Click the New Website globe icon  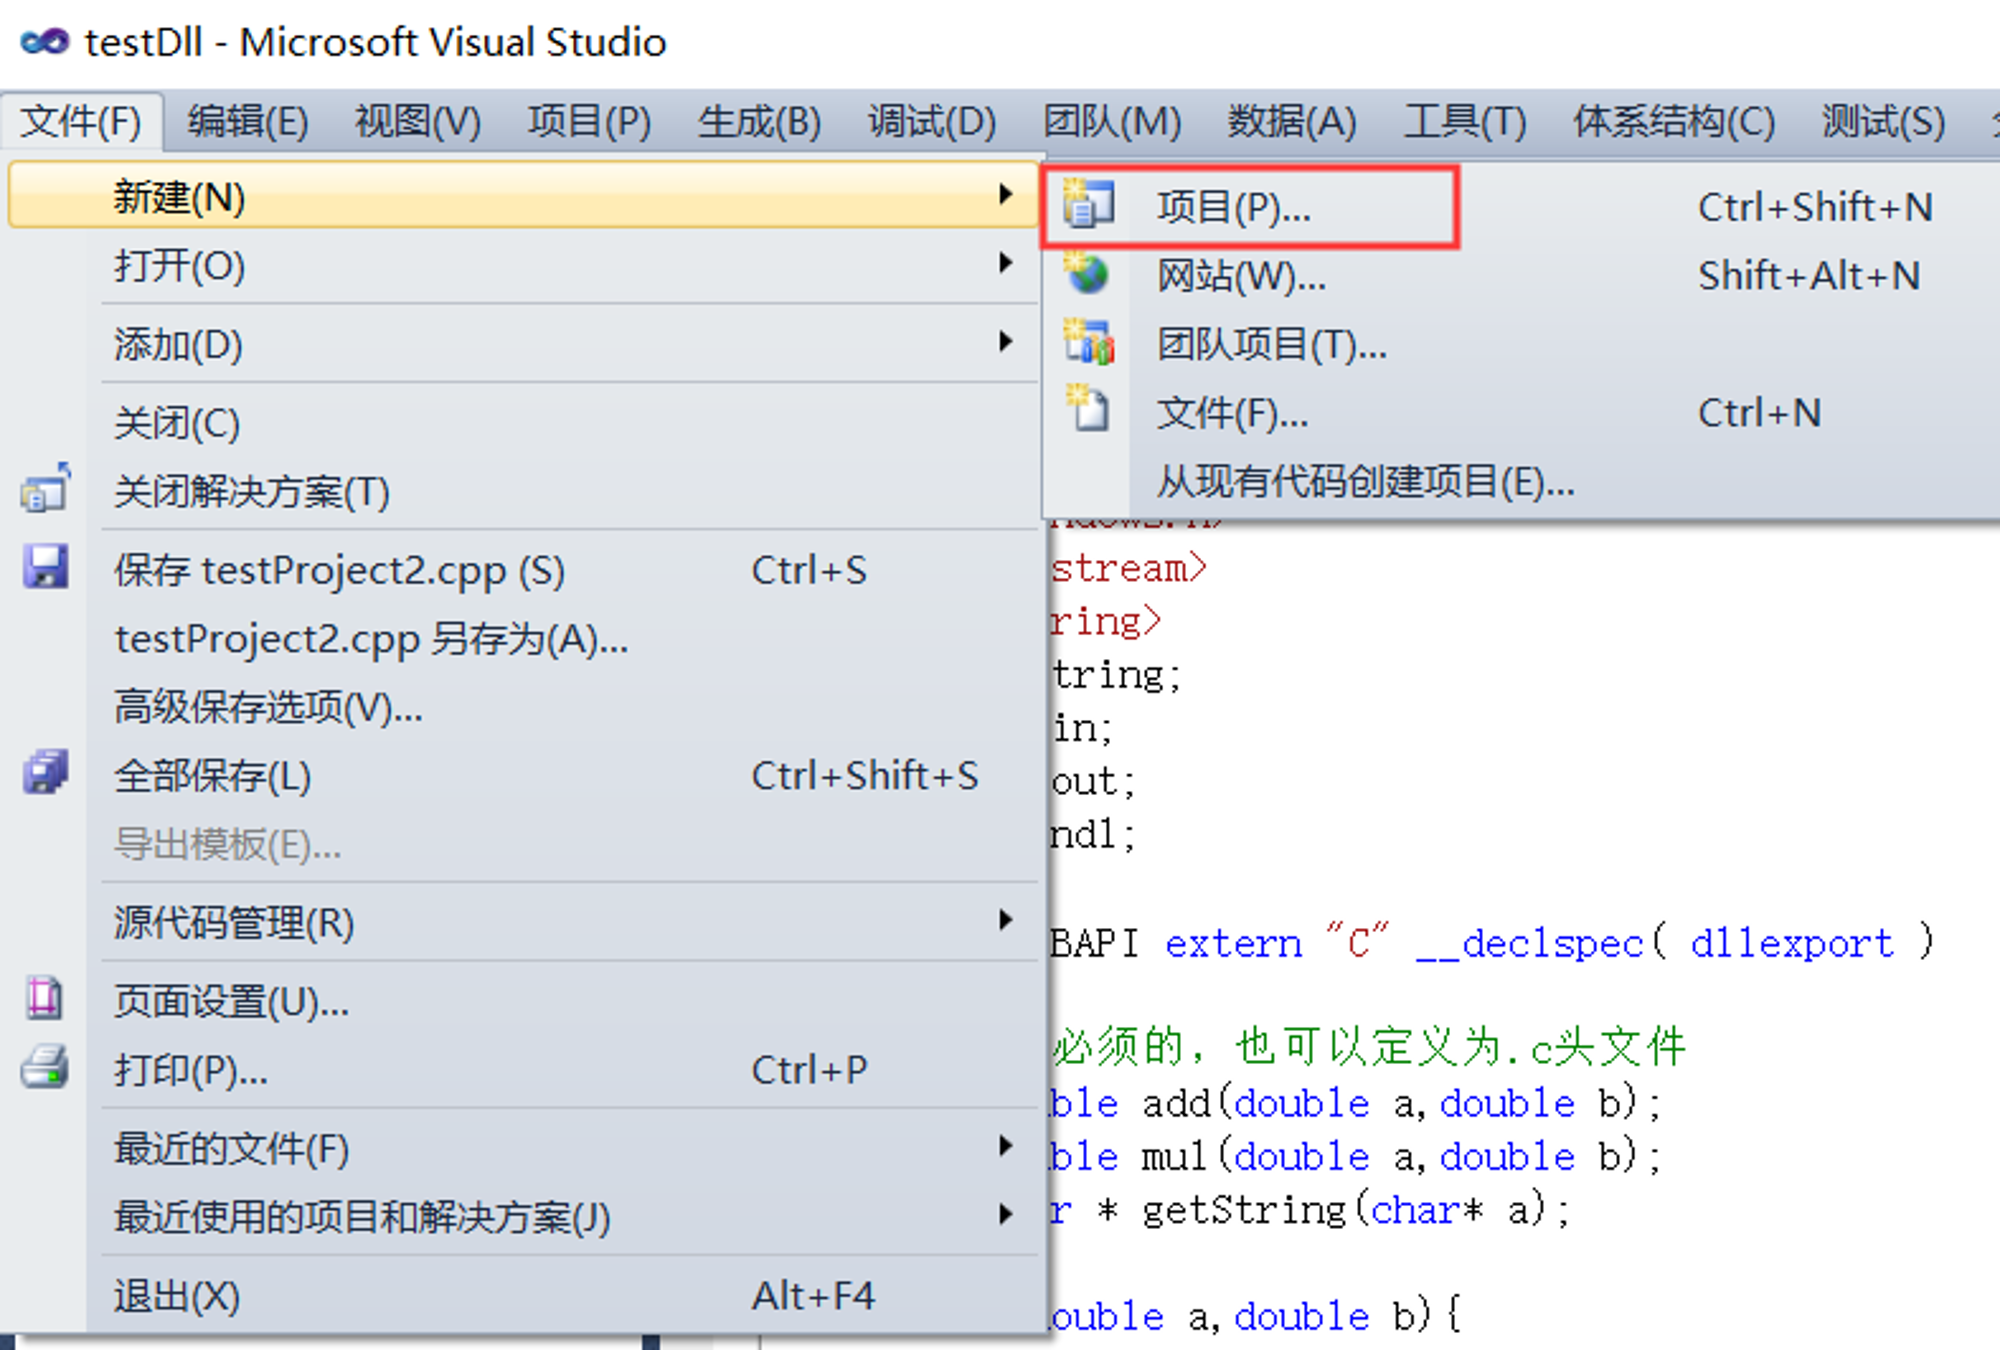[x=1088, y=273]
